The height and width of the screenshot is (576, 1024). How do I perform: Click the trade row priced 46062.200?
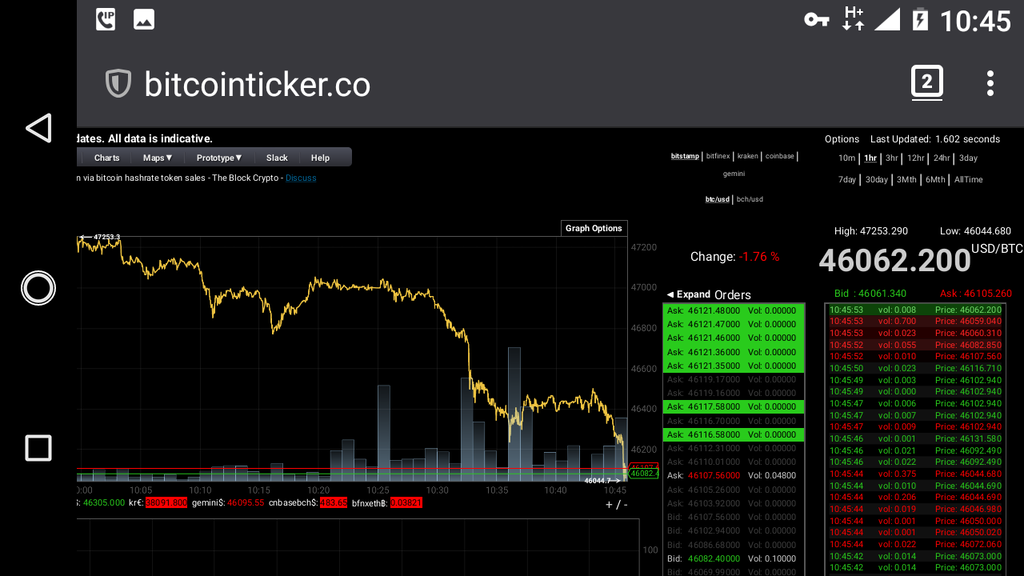pos(915,310)
